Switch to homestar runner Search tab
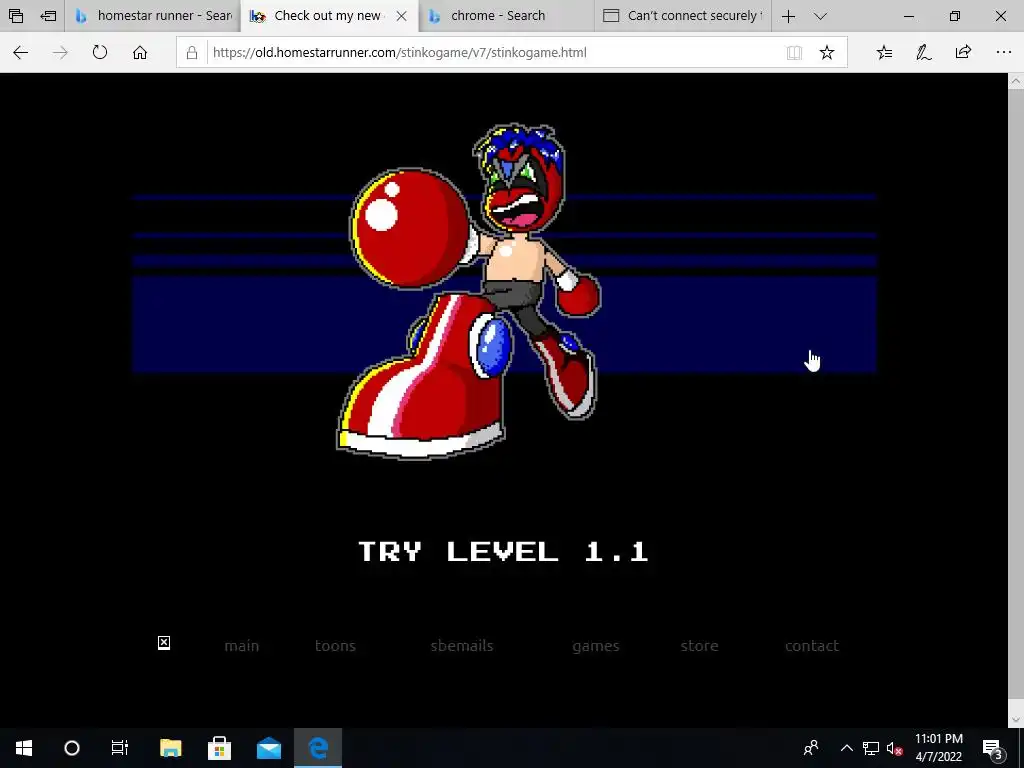1024x768 pixels. tap(153, 16)
